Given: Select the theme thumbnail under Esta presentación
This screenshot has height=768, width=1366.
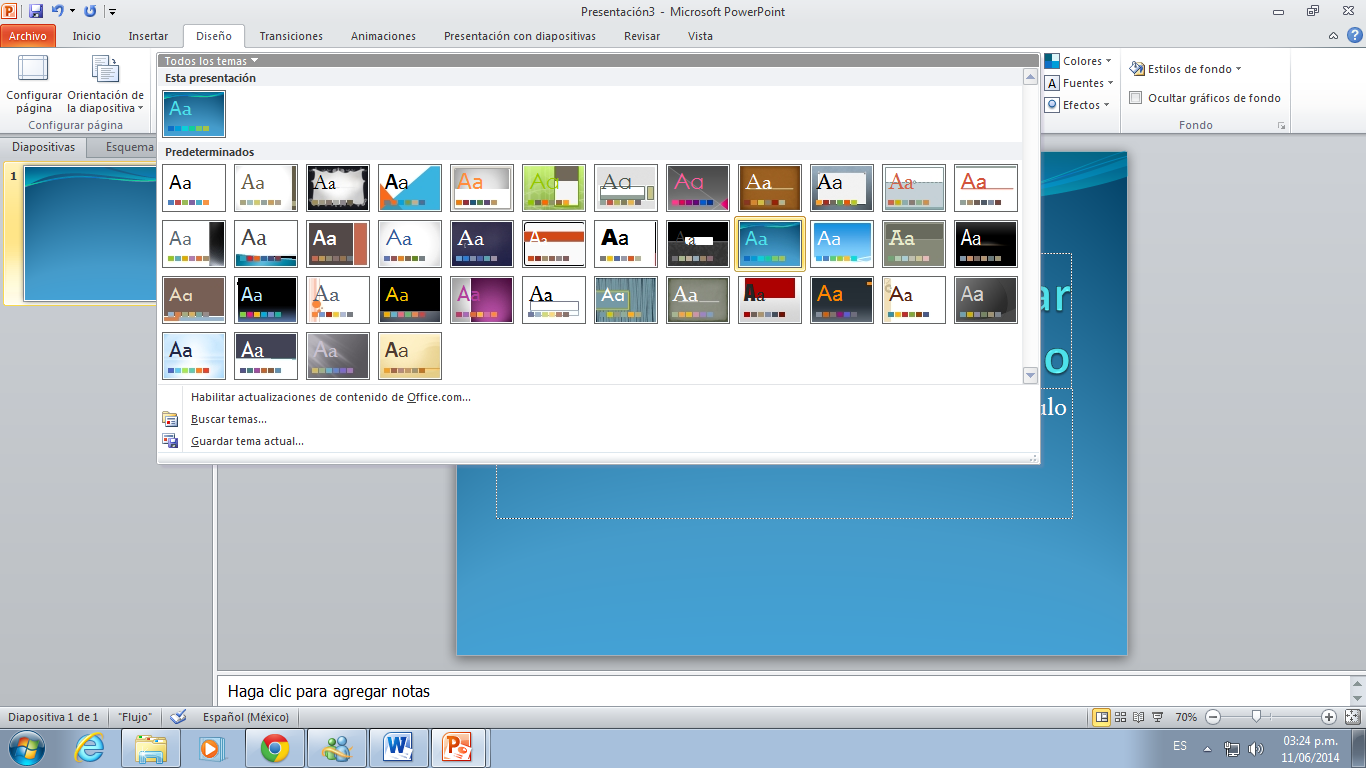Looking at the screenshot, I should point(194,113).
